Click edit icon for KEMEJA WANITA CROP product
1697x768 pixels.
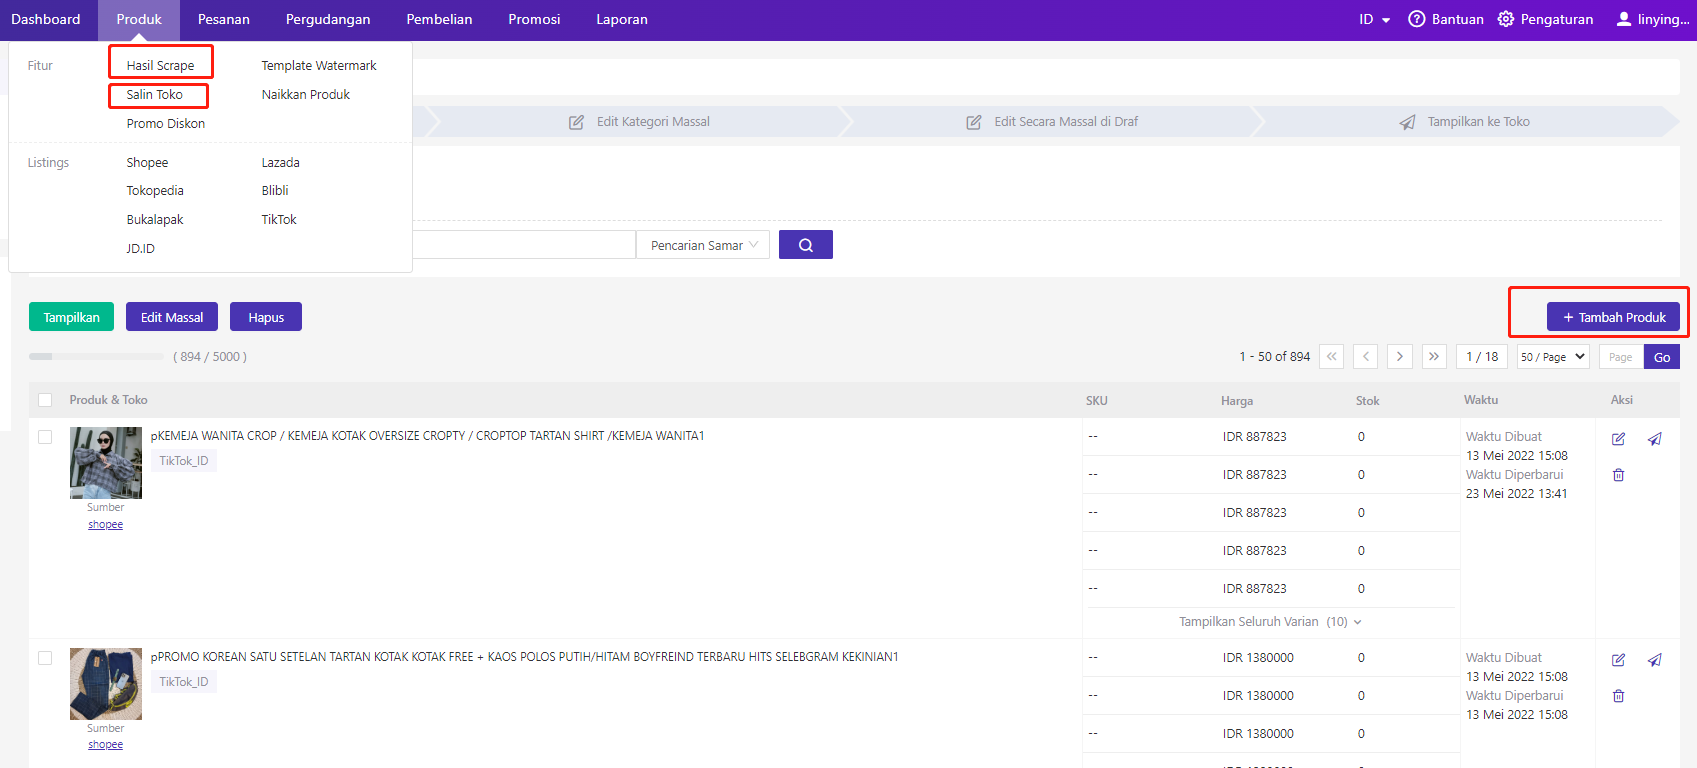click(1618, 439)
